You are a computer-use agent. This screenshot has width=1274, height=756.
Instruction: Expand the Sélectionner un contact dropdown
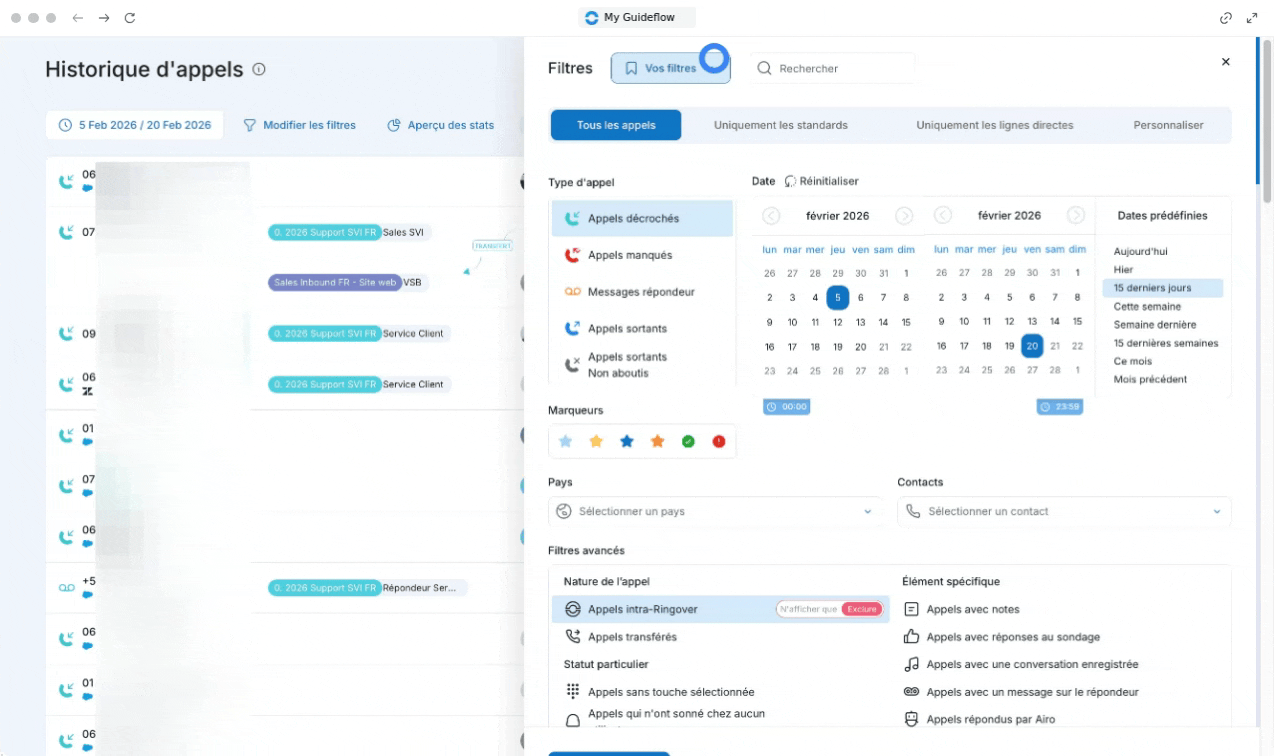pyautogui.click(x=1063, y=511)
